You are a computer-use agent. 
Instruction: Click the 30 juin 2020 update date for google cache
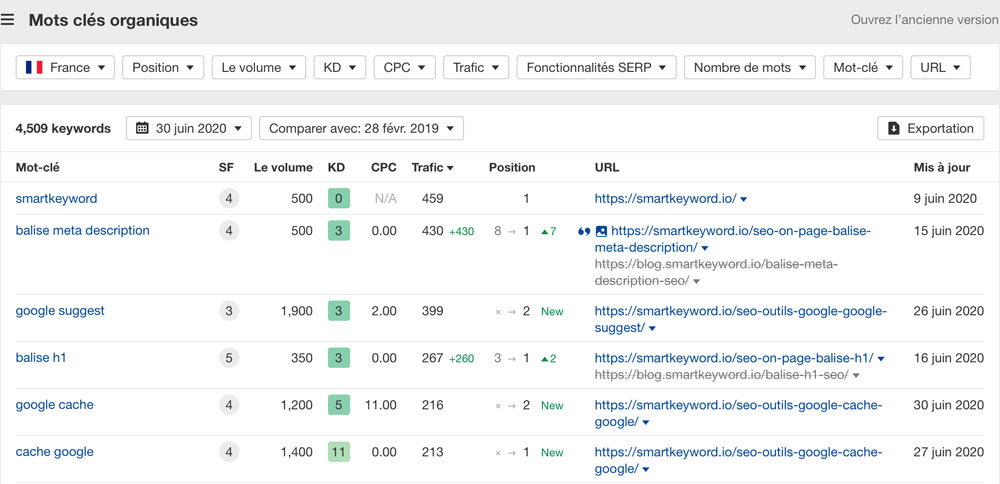click(949, 404)
